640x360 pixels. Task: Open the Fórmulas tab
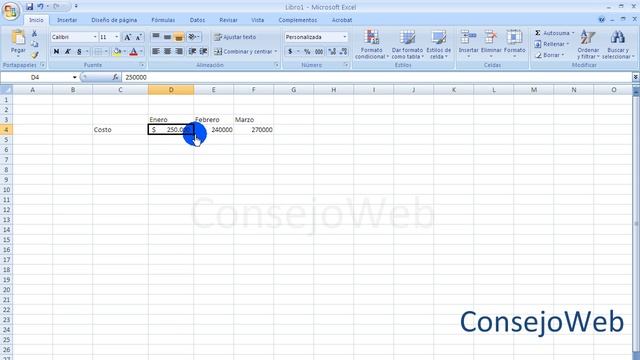coord(163,20)
